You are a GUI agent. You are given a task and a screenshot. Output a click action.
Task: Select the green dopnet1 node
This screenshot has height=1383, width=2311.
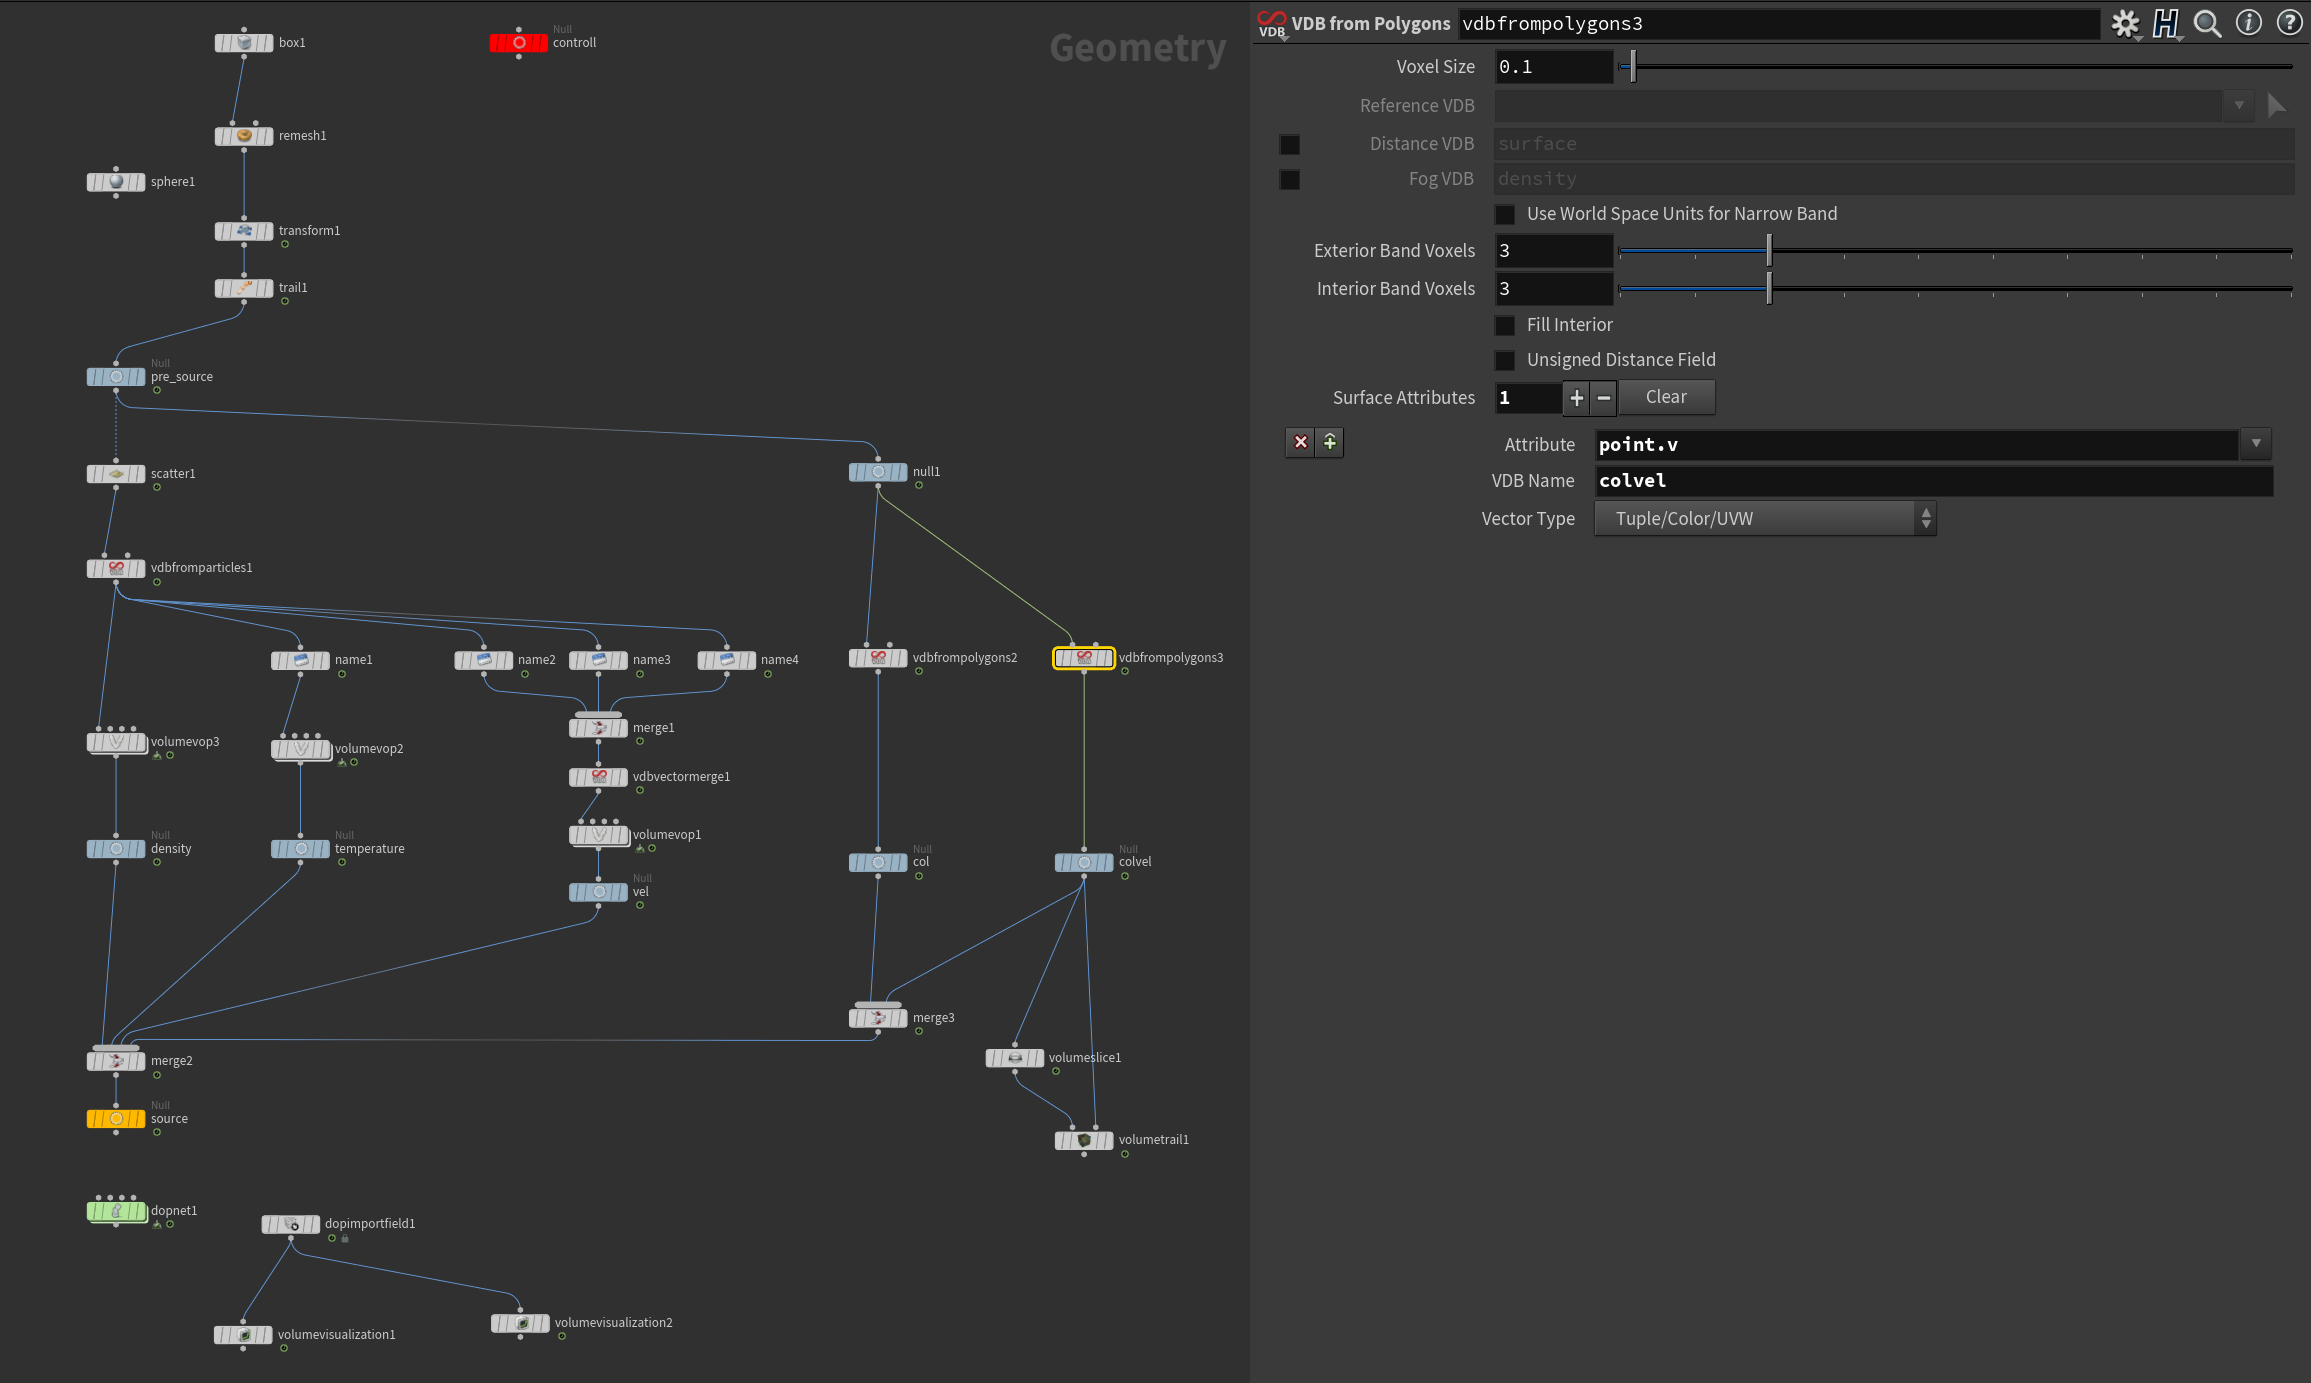116,1211
